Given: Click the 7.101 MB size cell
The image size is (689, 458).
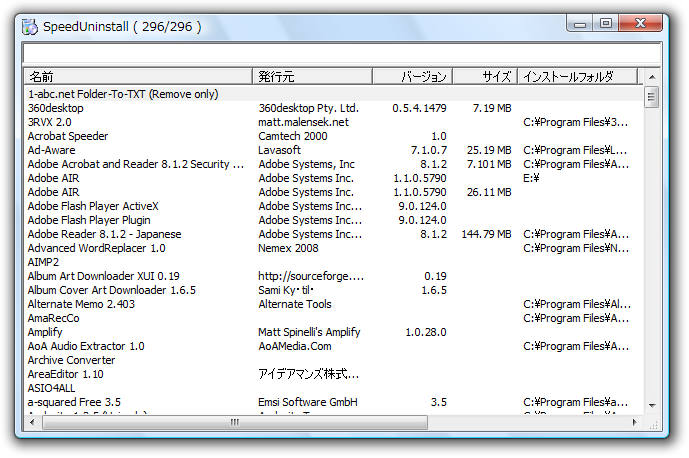Looking at the screenshot, I should point(489,164).
